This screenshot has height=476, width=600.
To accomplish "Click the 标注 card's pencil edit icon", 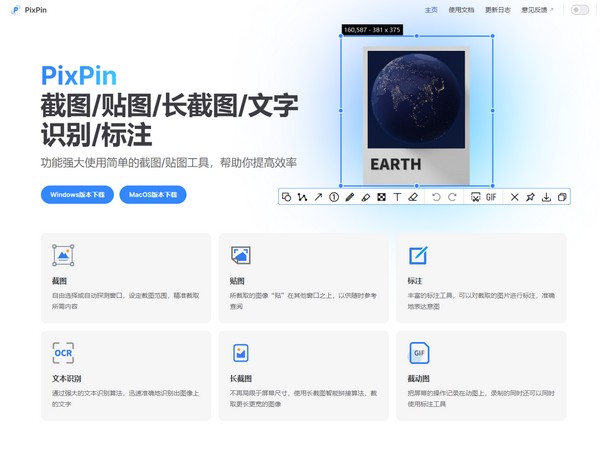I will 418,255.
